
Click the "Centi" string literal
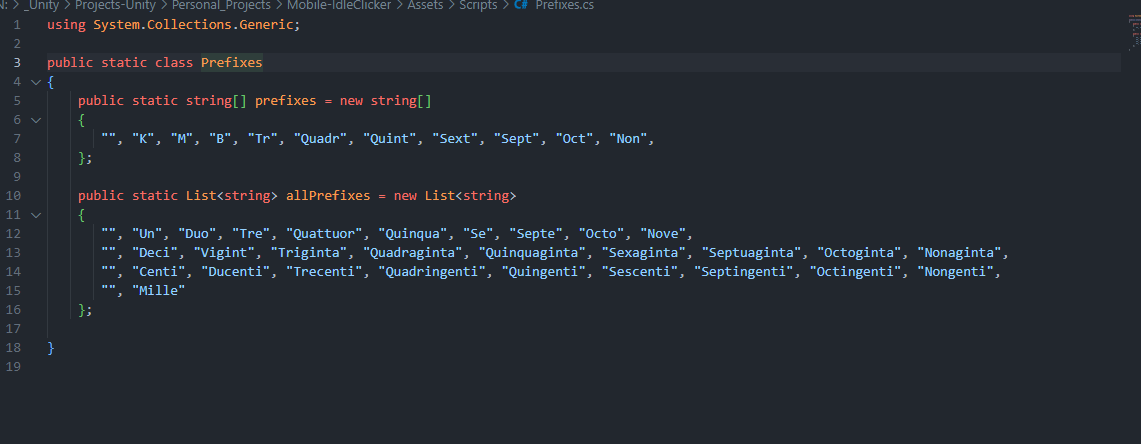click(x=158, y=271)
